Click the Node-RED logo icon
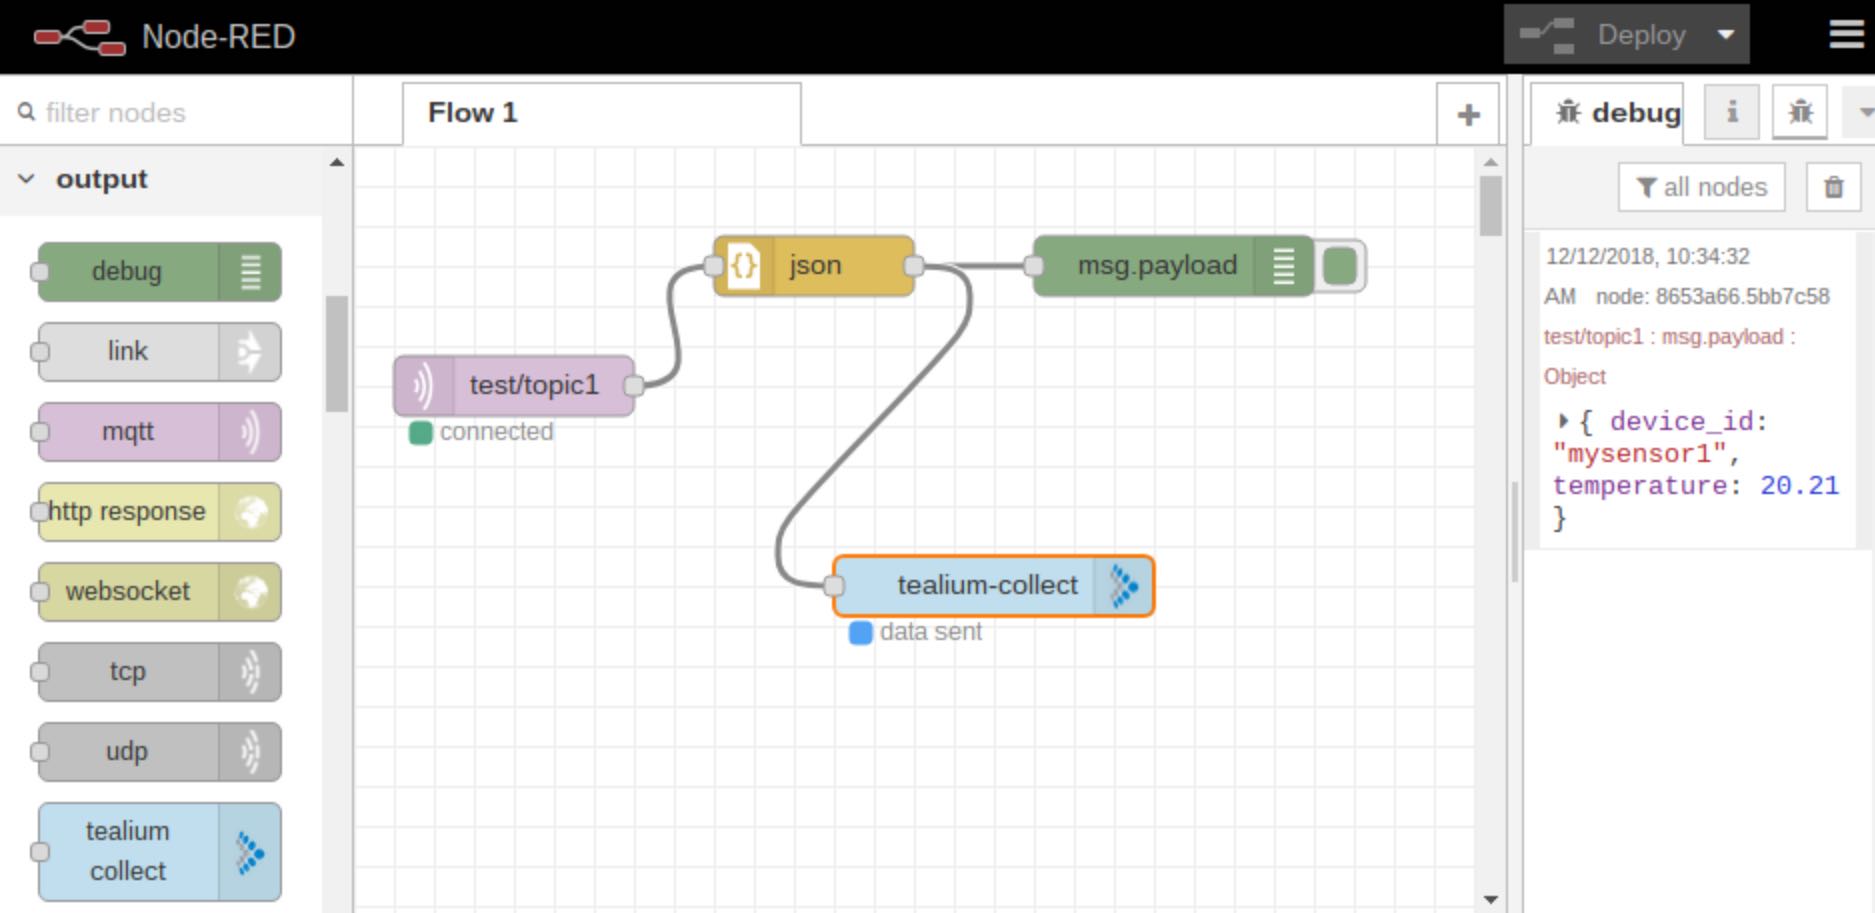Viewport: 1875px width, 913px height. tap(79, 37)
